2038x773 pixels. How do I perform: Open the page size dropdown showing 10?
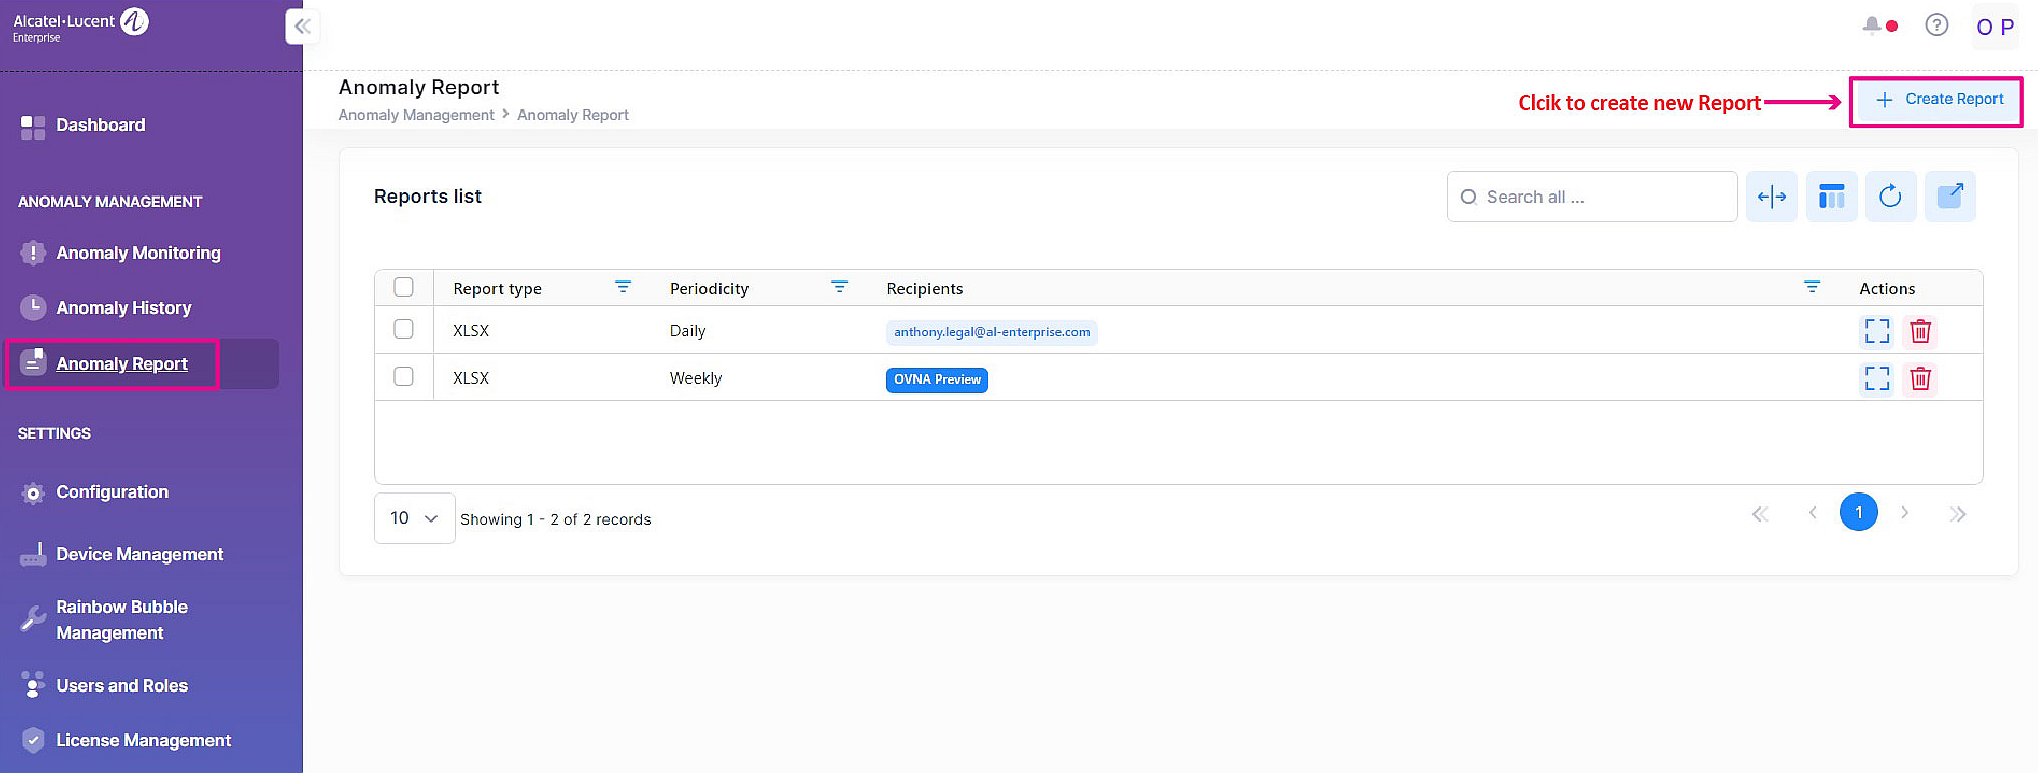coord(414,518)
